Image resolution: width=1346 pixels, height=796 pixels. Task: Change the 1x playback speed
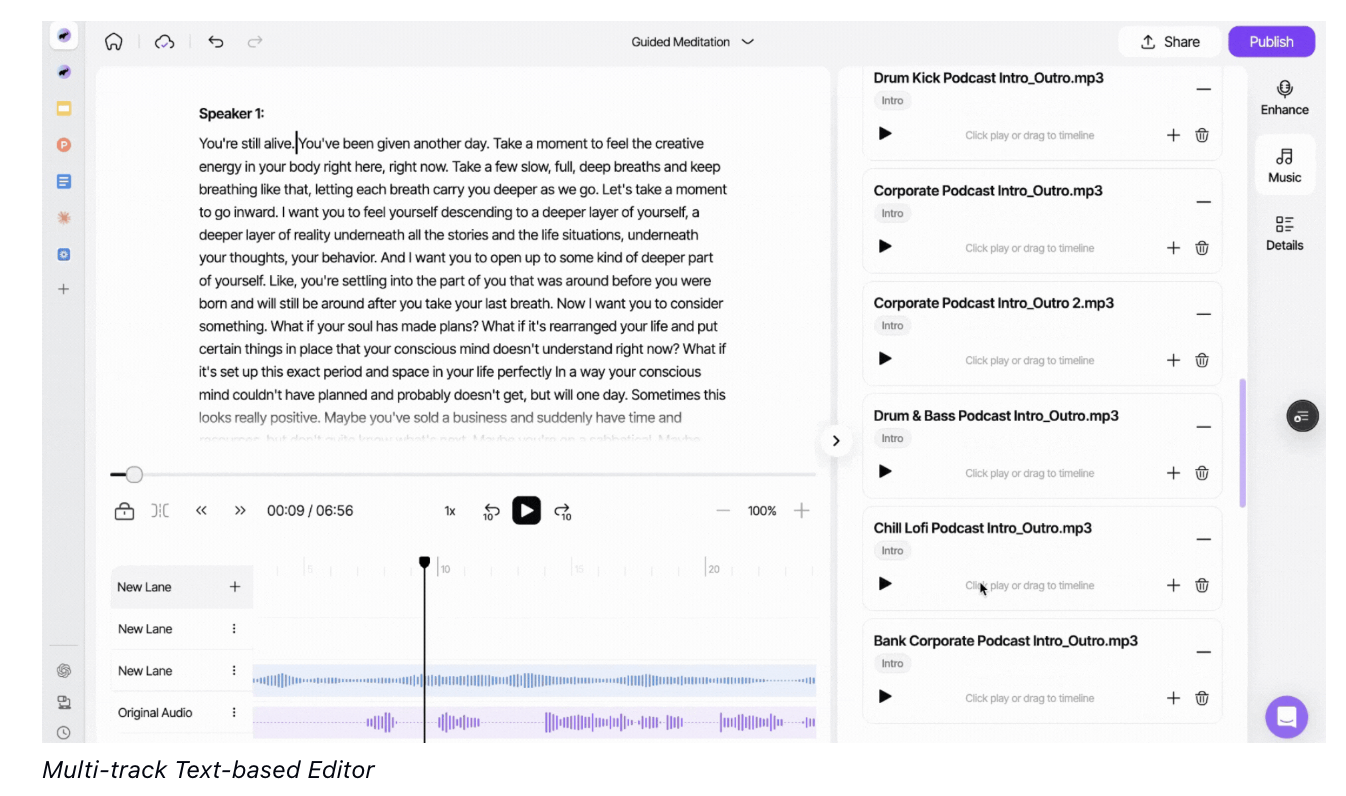pyautogui.click(x=450, y=511)
